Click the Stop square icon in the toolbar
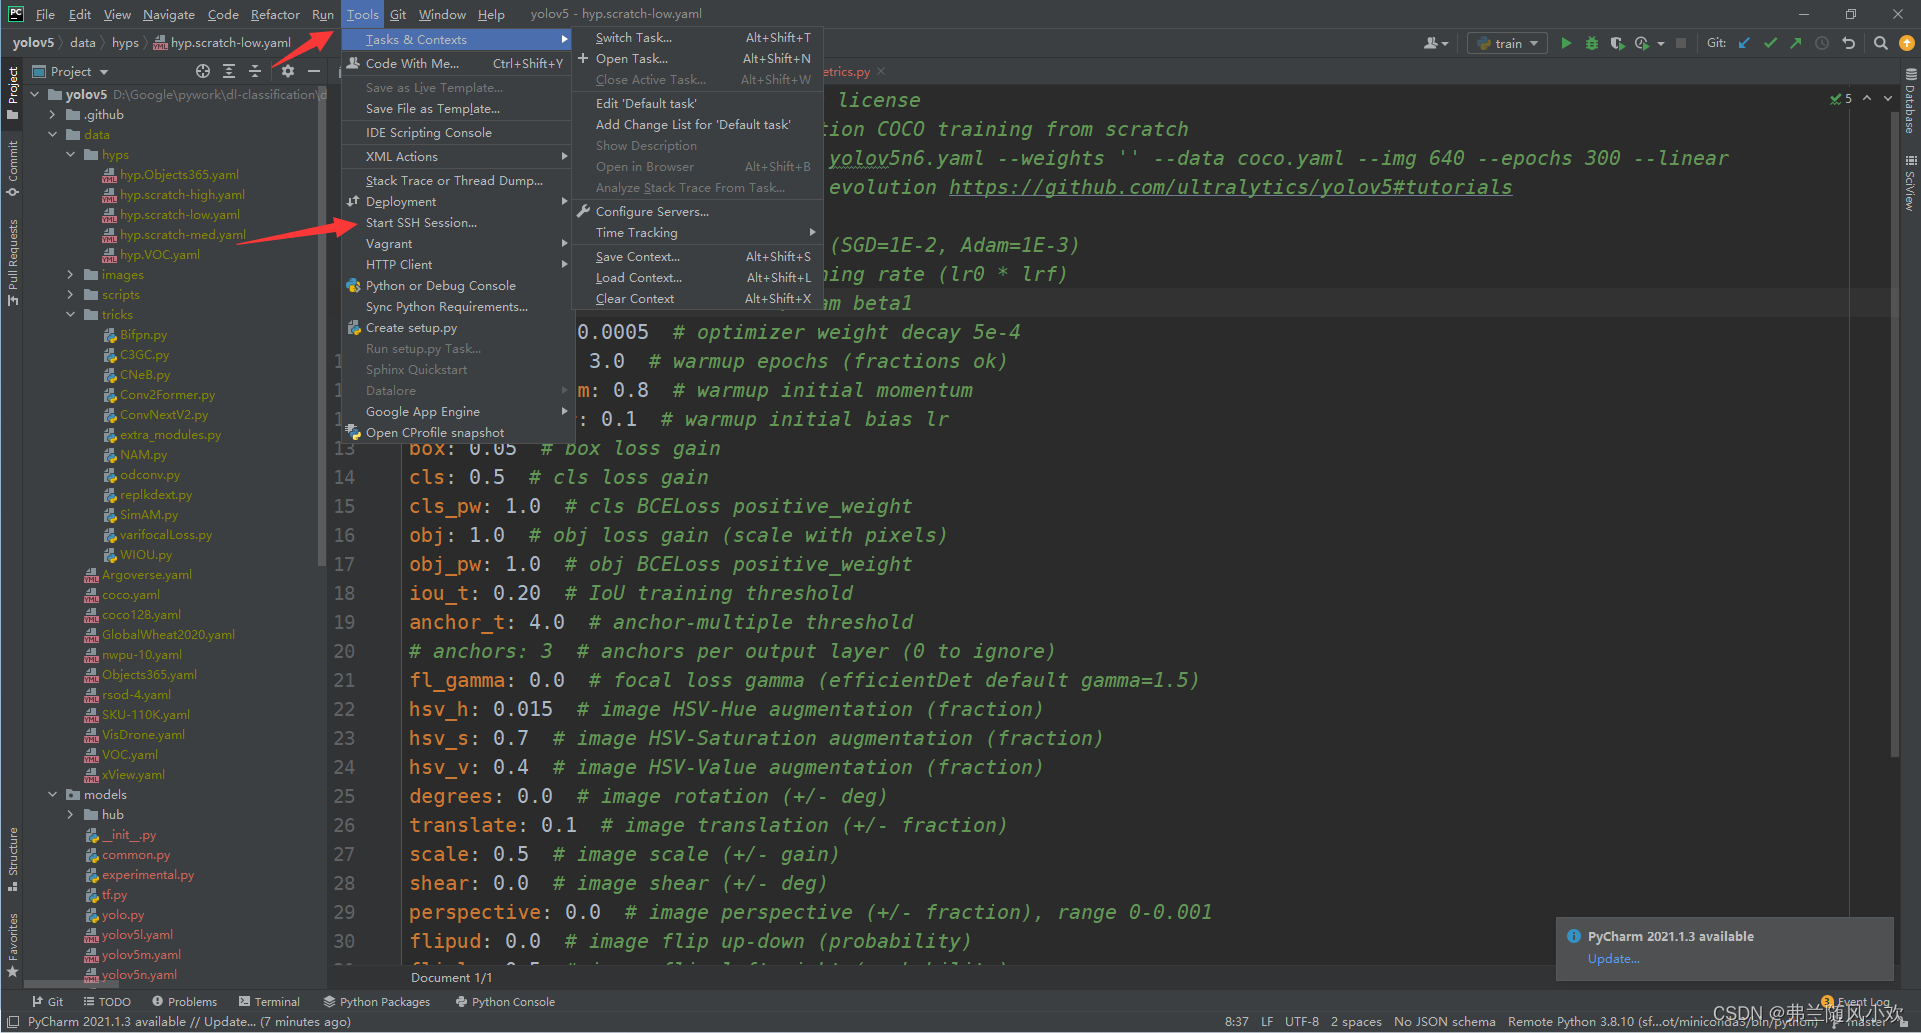The image size is (1921, 1033). 1681,43
